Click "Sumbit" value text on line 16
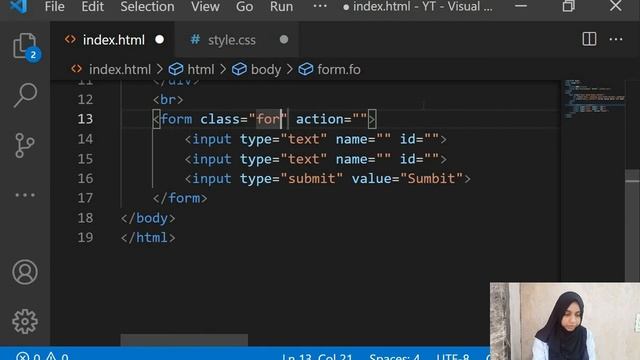Screen dimensions: 640x360 [x=431, y=178]
